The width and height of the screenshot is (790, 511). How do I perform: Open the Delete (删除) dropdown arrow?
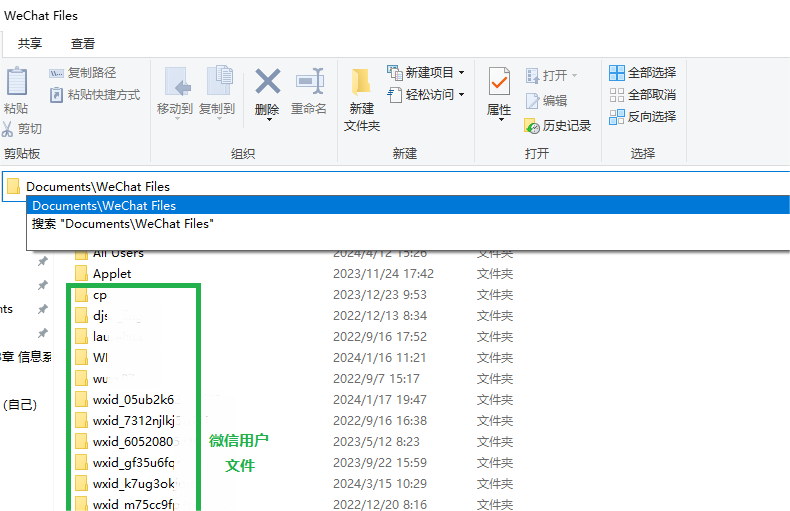point(269,120)
